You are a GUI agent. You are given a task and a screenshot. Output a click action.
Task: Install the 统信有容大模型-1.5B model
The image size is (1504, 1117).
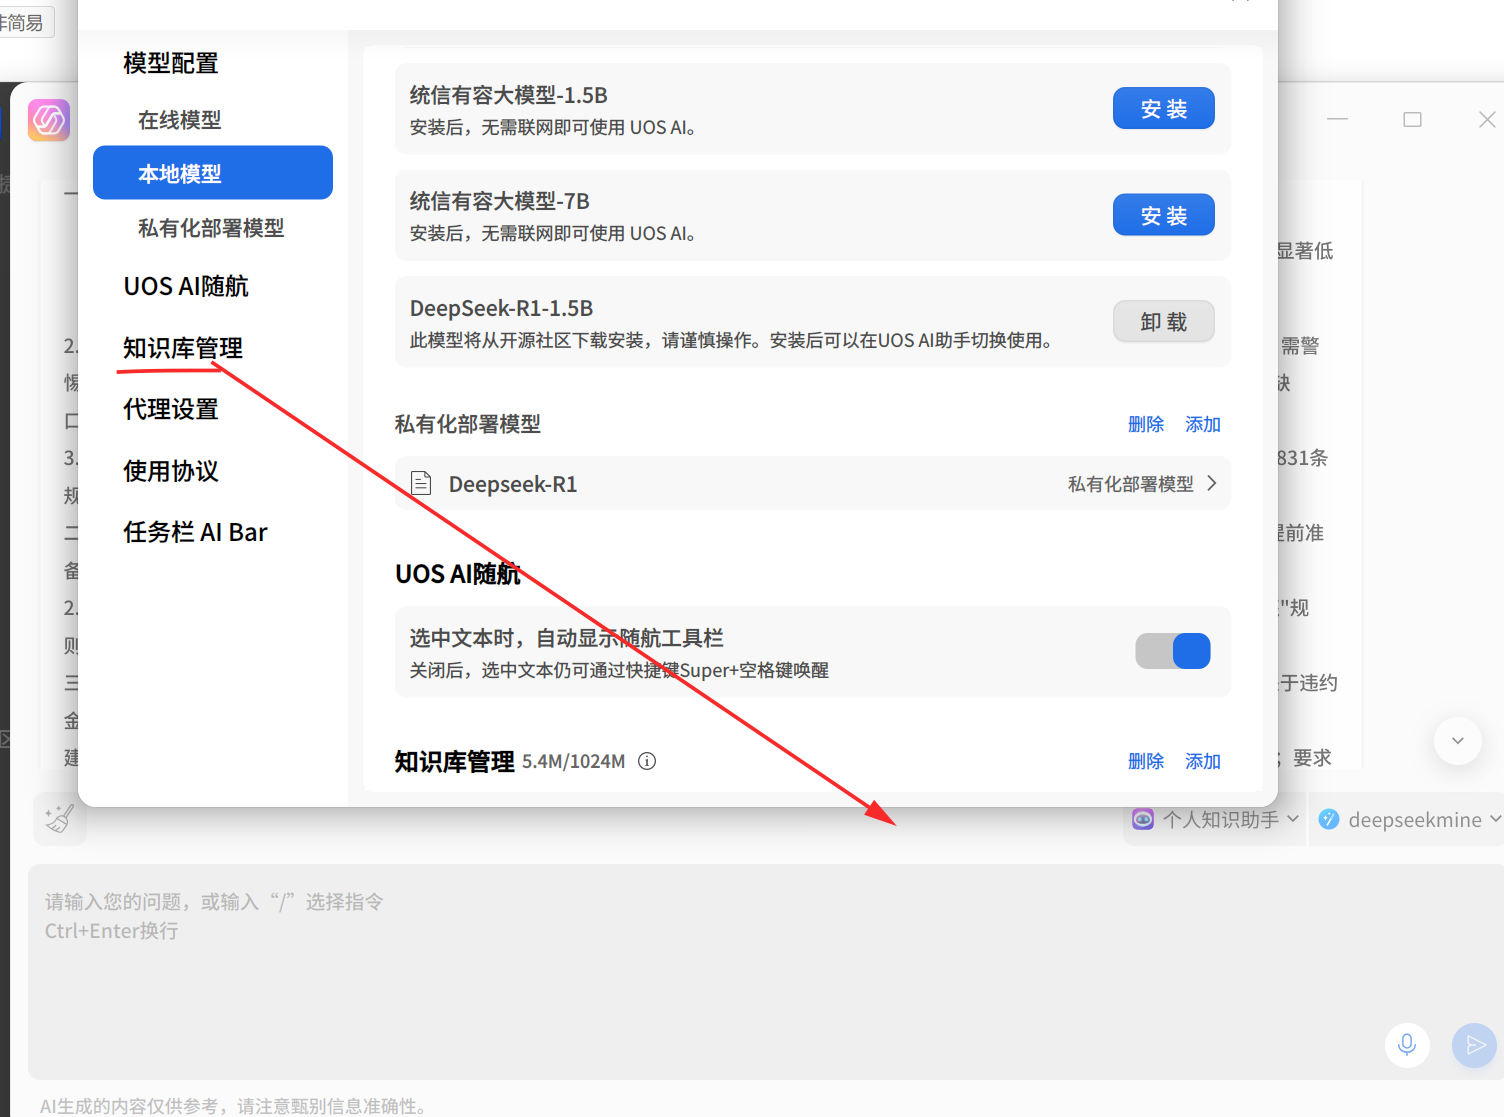pyautogui.click(x=1164, y=108)
